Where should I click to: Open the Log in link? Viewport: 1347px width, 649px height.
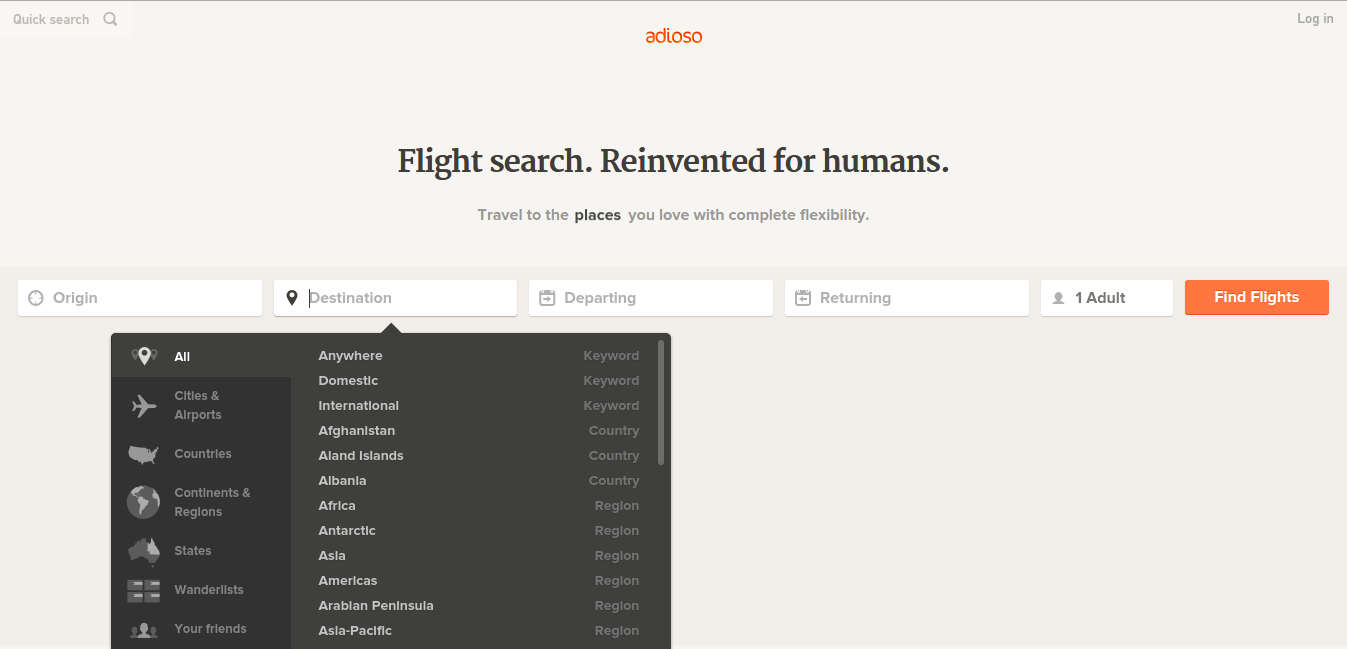pos(1315,19)
